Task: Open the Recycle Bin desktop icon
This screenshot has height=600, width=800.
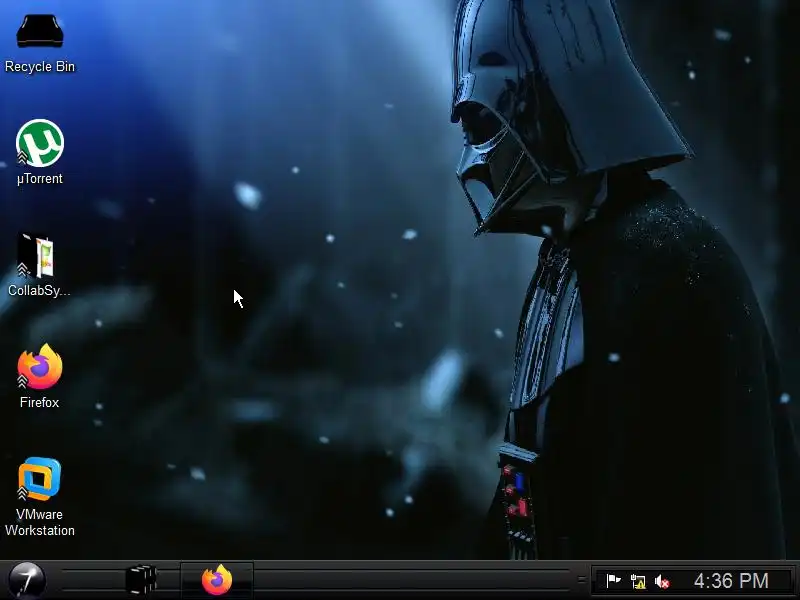Action: click(x=40, y=32)
